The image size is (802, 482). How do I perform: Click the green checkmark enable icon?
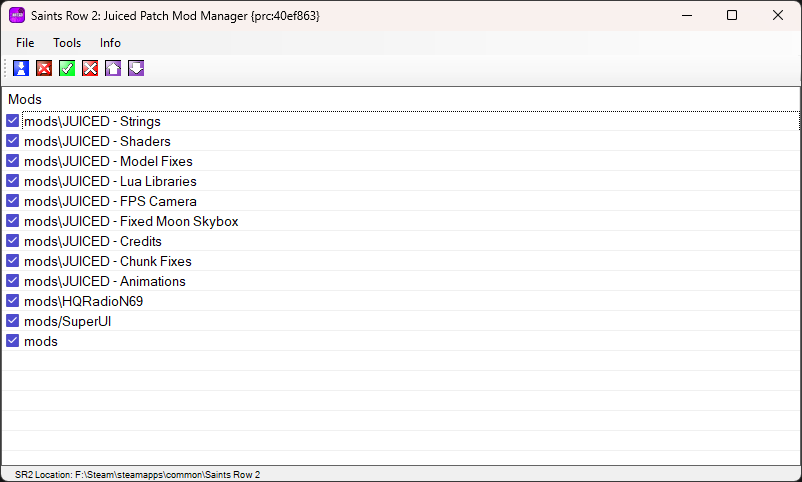(x=67, y=68)
